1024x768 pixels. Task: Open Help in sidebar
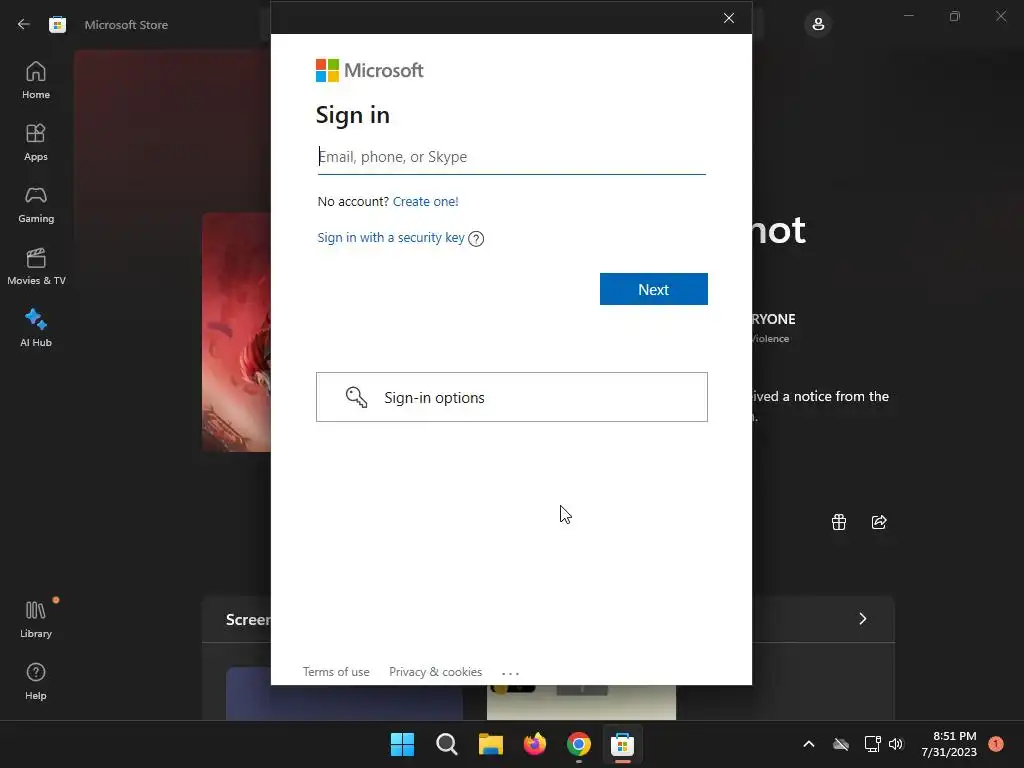point(36,682)
